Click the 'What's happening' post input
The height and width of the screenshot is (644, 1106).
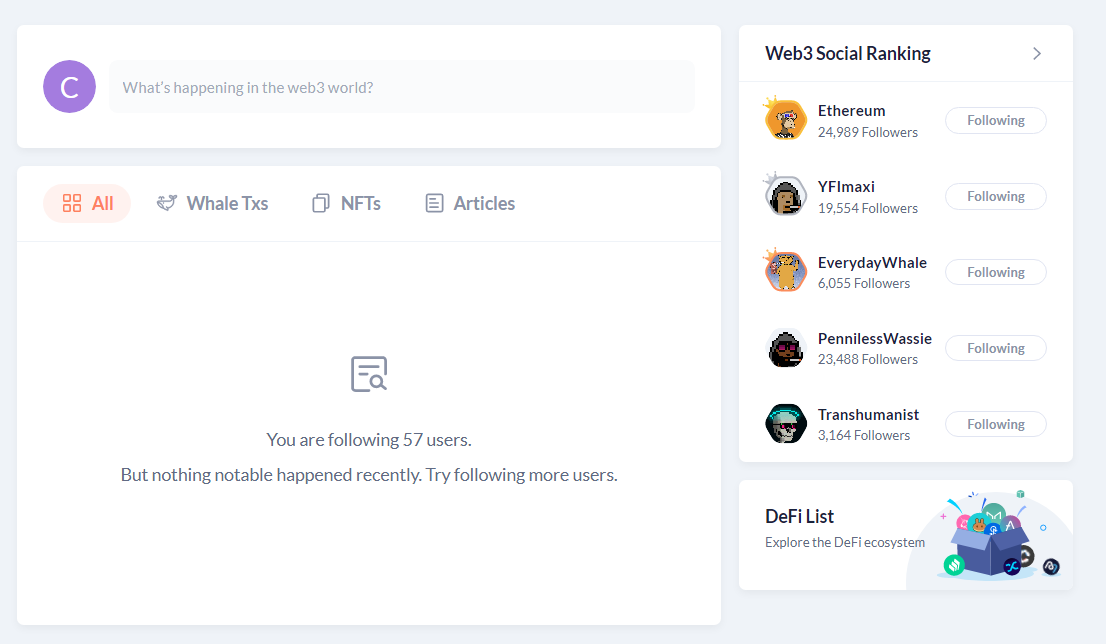(402, 87)
